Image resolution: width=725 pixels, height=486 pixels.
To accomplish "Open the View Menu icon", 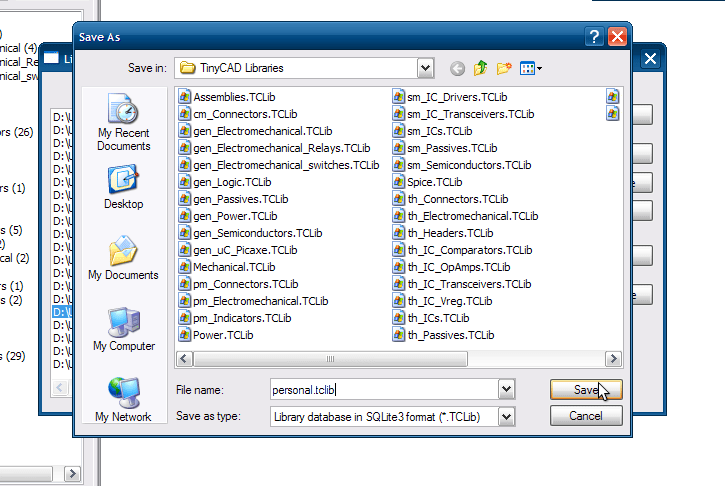I will [531, 68].
